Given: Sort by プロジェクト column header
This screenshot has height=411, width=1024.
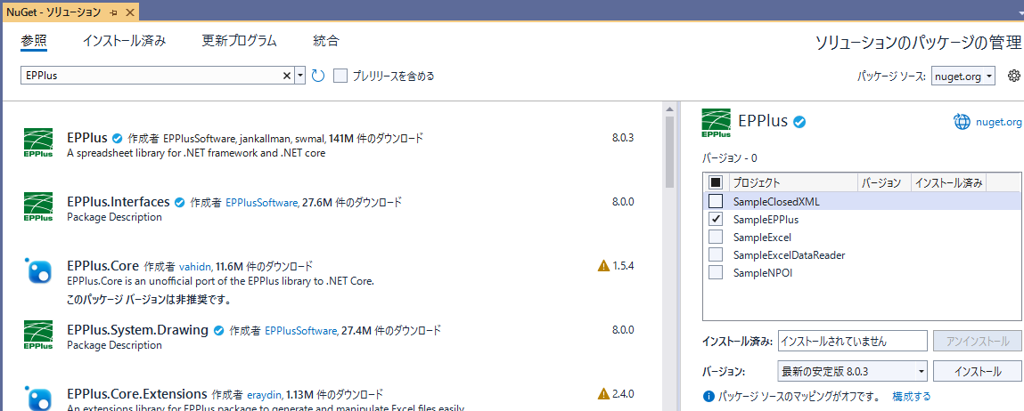Looking at the screenshot, I should pyautogui.click(x=792, y=183).
